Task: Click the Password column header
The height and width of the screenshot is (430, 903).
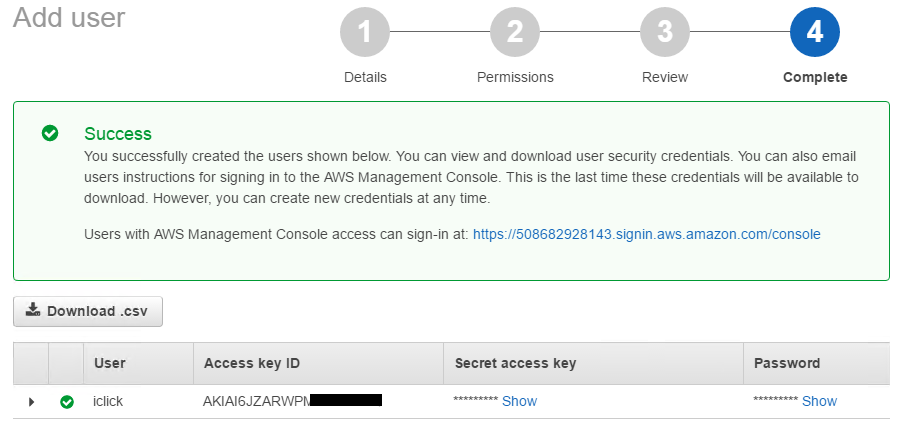Action: click(x=817, y=363)
